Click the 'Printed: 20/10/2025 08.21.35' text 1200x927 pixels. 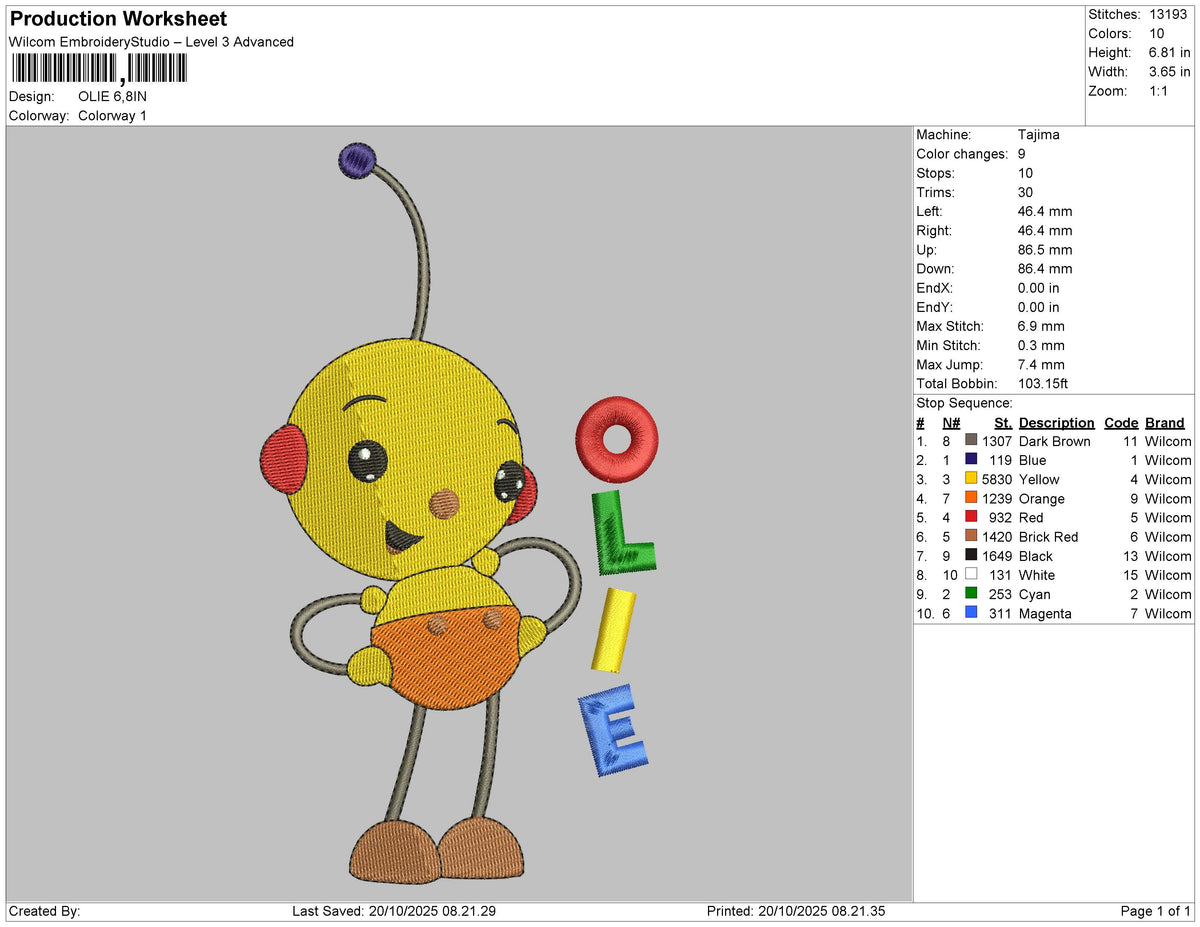pos(795,911)
